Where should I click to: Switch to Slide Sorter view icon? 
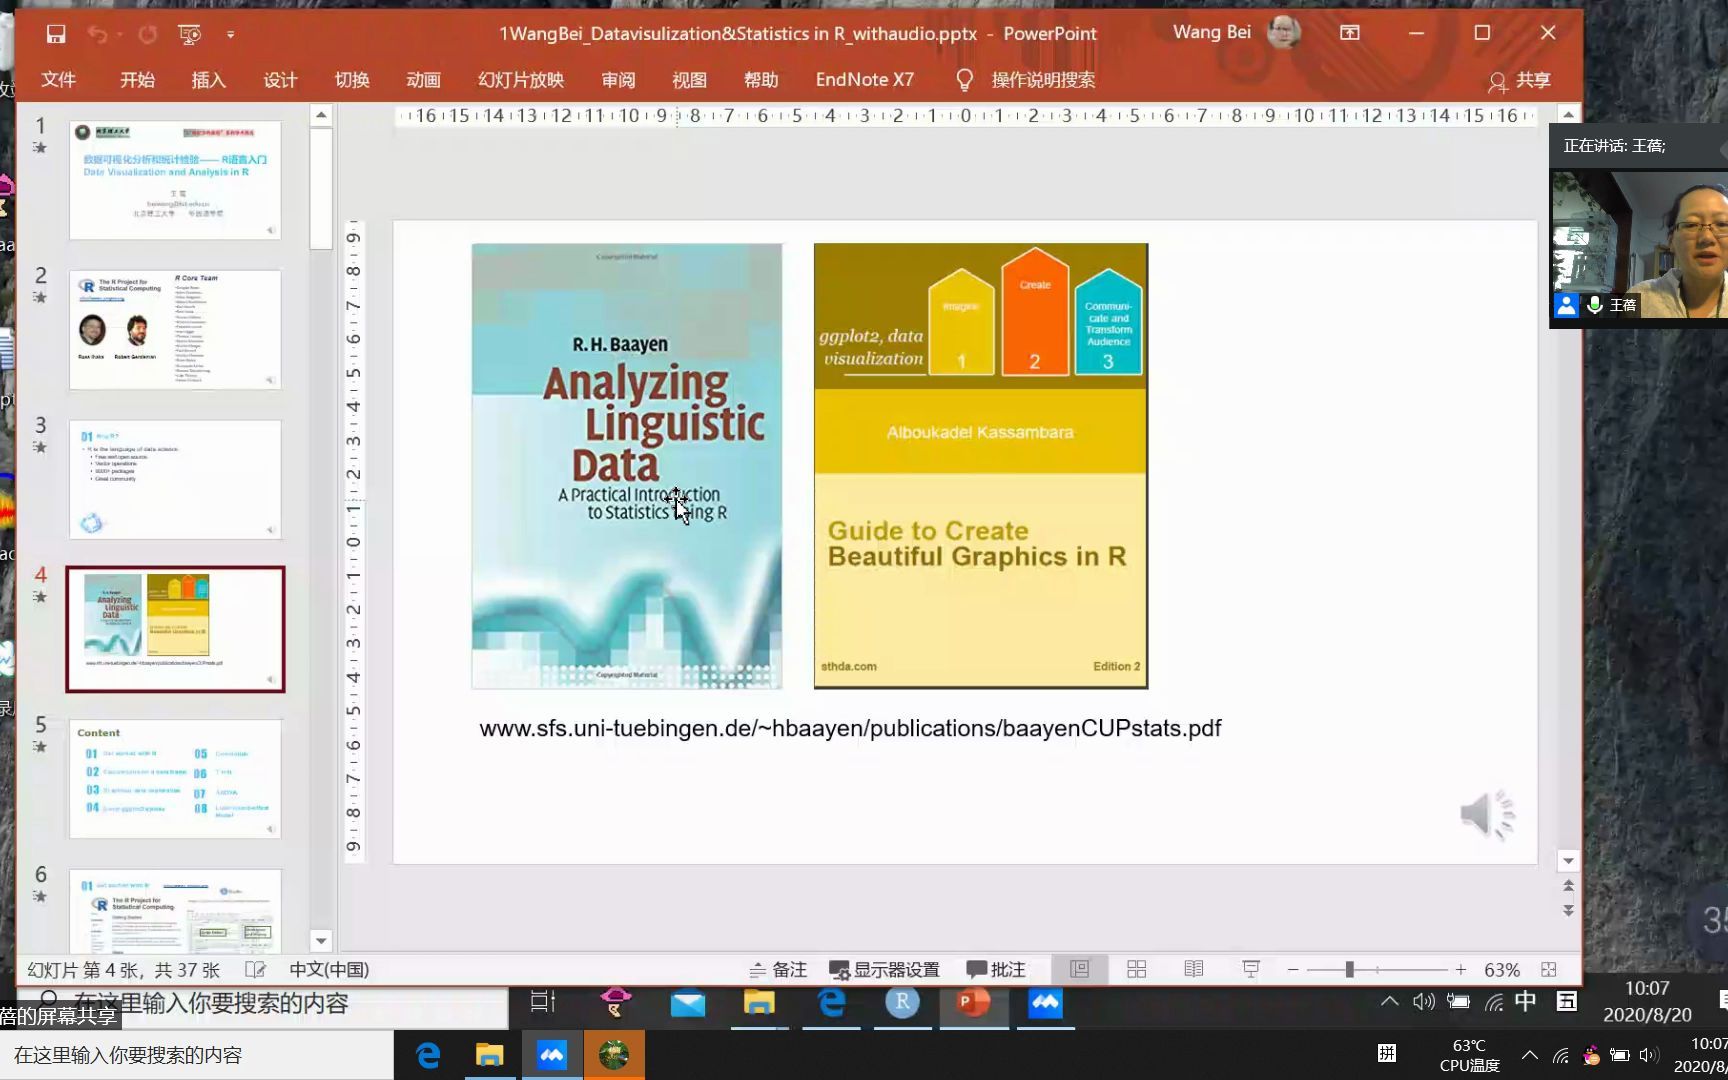pos(1137,969)
